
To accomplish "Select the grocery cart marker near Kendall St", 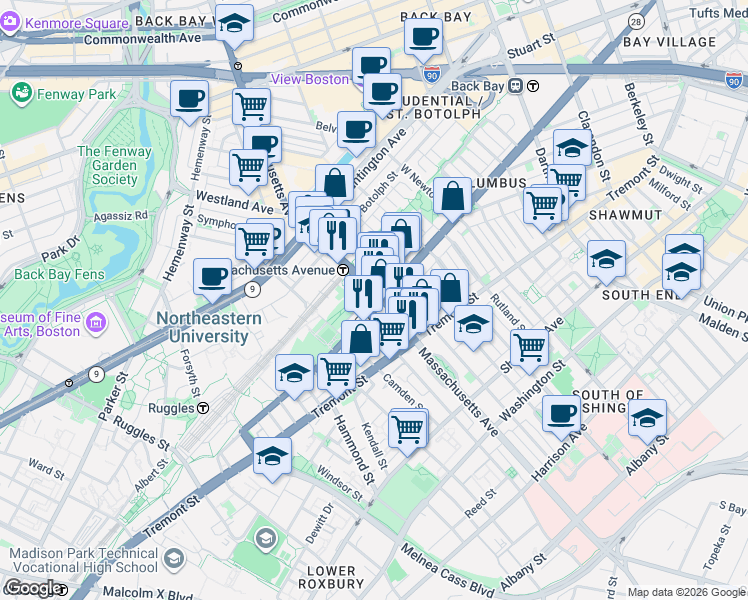I will coord(408,429).
